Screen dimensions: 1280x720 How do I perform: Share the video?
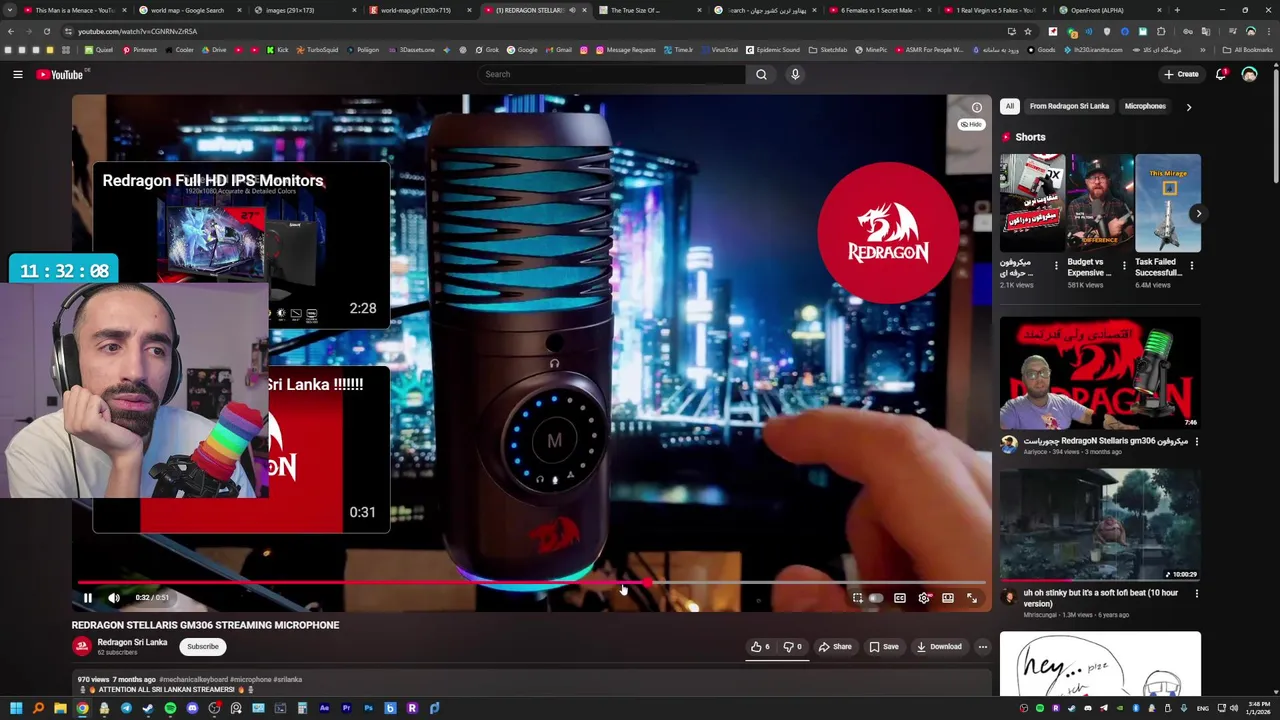[835, 647]
